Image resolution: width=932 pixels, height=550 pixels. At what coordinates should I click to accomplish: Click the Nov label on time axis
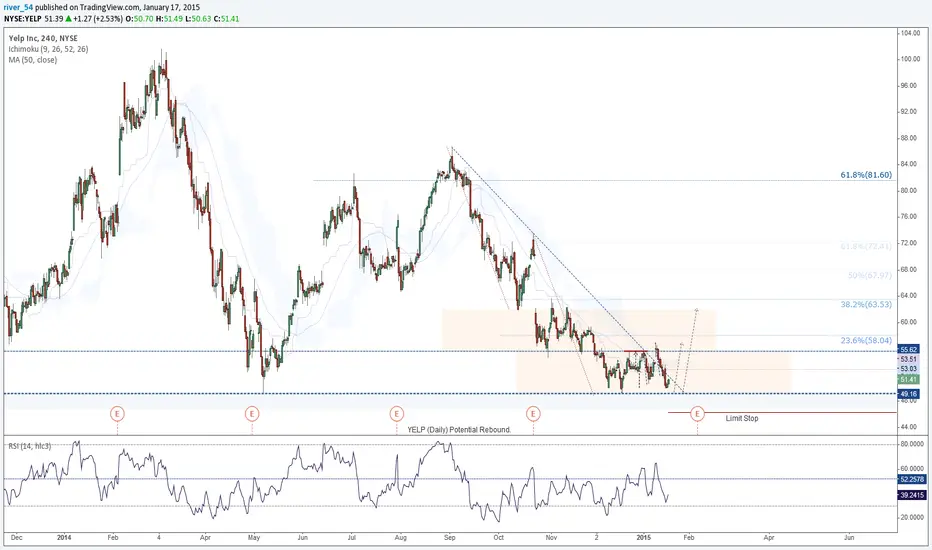[x=551, y=538]
